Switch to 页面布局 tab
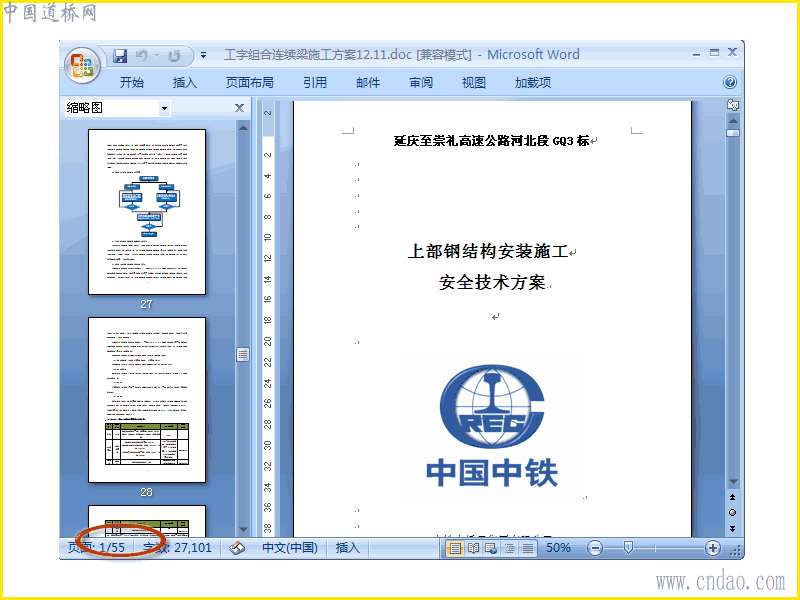The width and height of the screenshot is (800, 600). pyautogui.click(x=249, y=83)
